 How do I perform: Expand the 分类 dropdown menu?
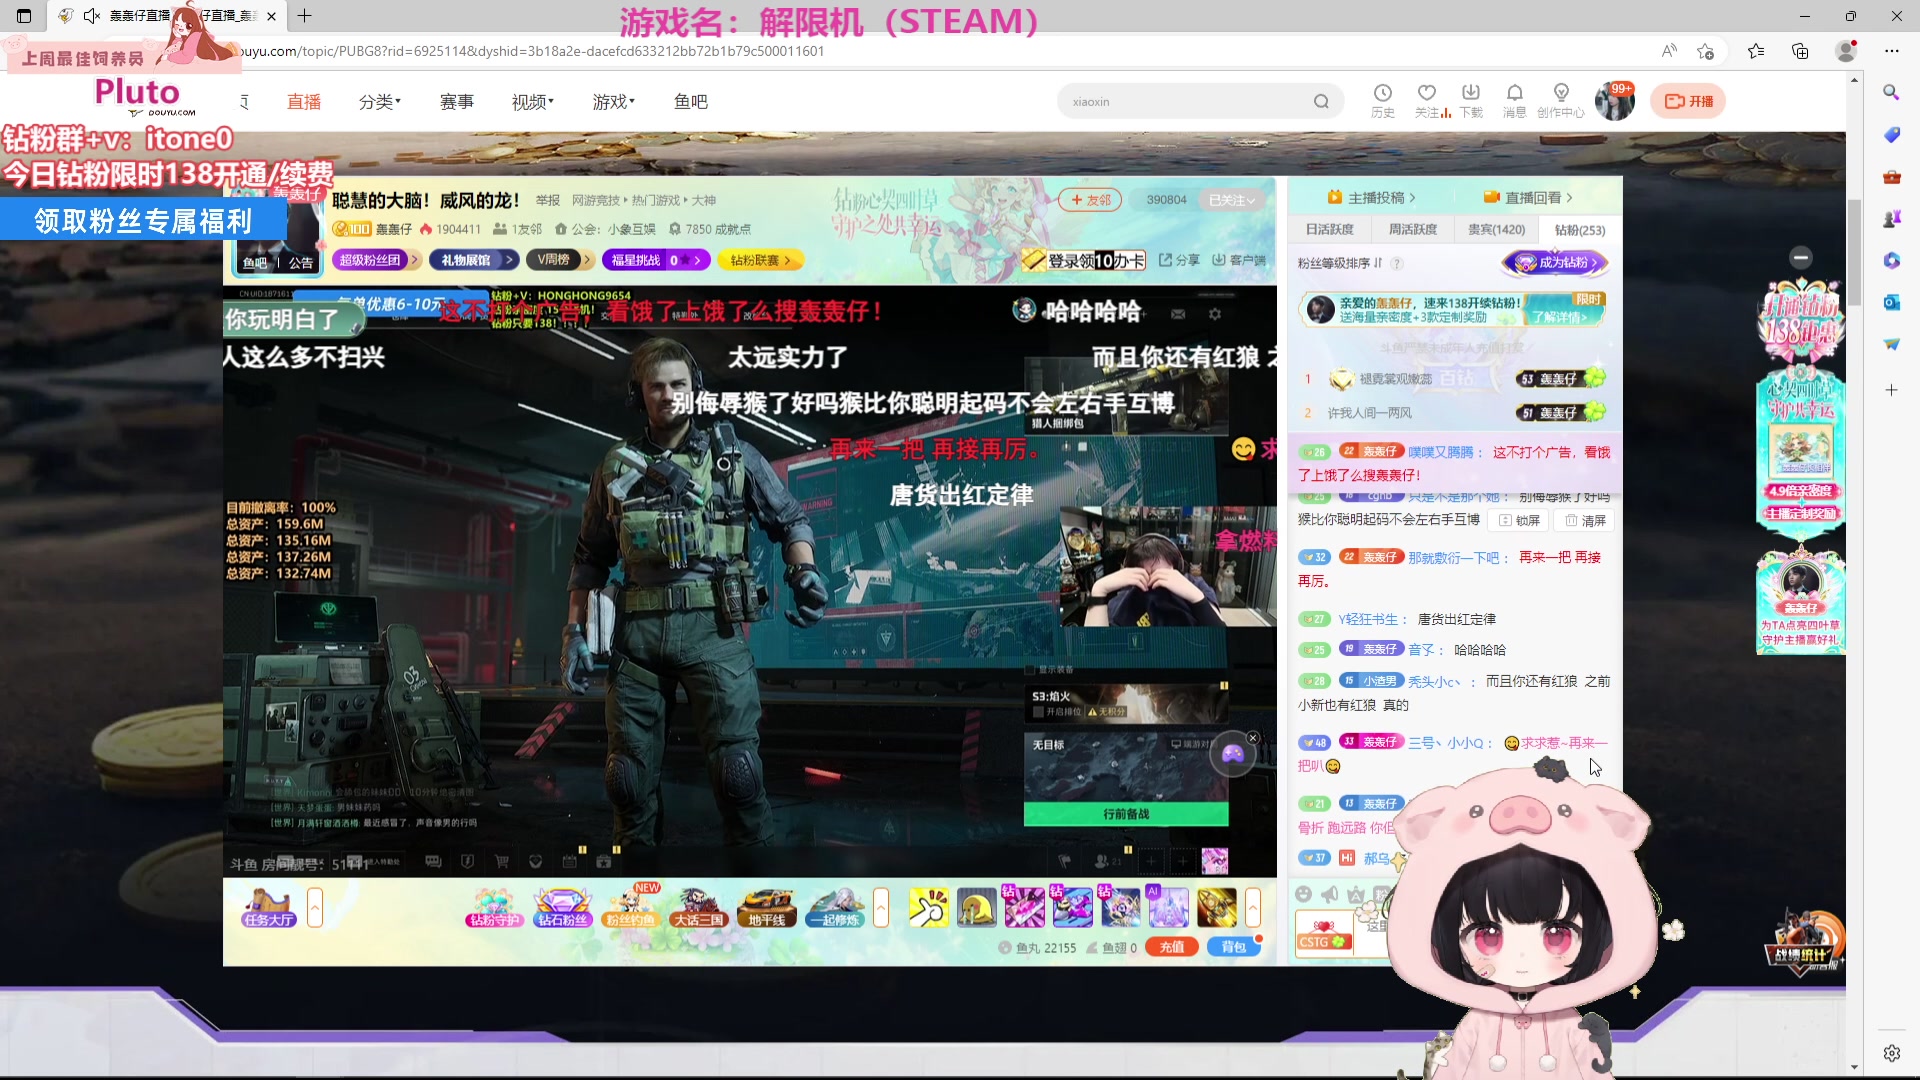coord(380,101)
